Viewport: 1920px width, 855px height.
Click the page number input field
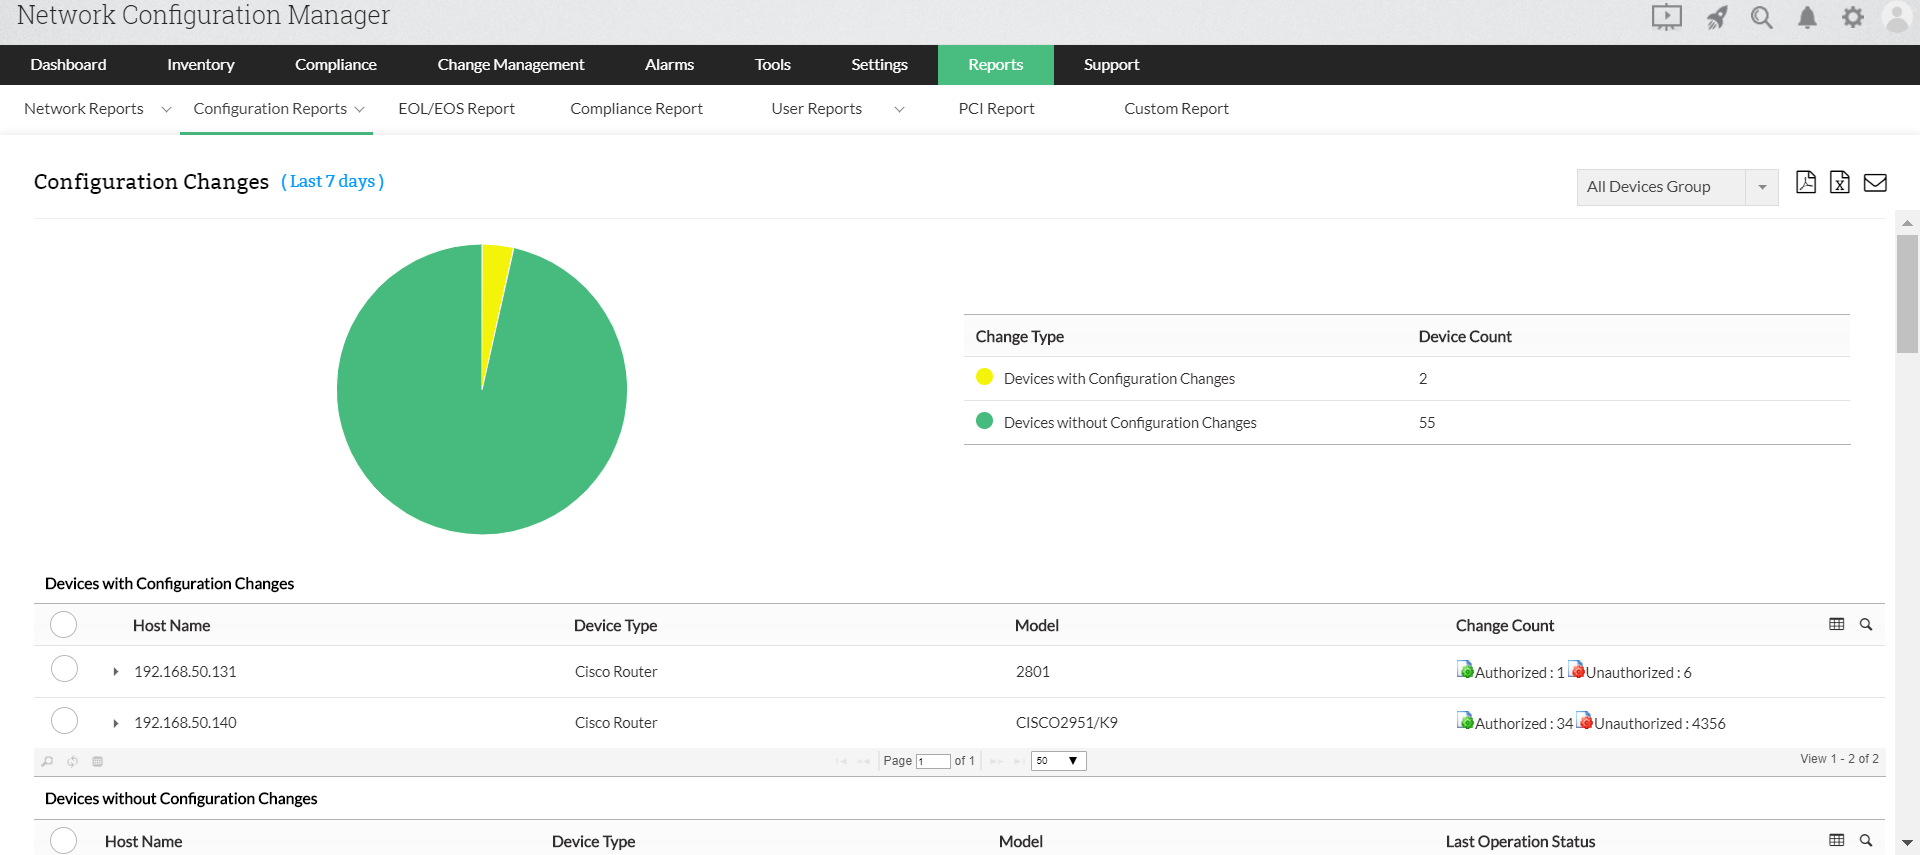tap(933, 762)
